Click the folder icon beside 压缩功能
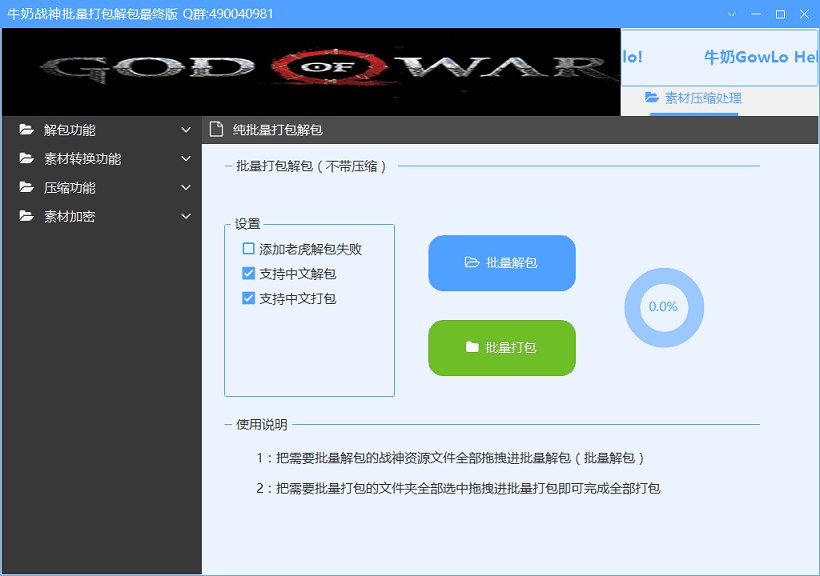The height and width of the screenshot is (576, 820). click(x=26, y=187)
